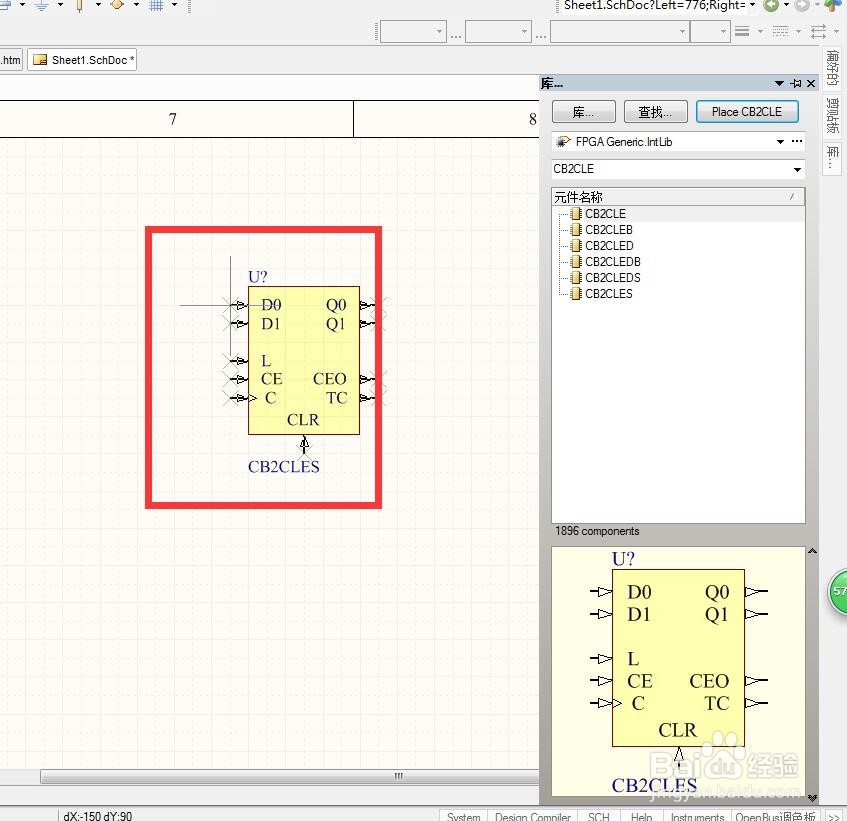The image size is (847, 821).
Task: Open the library panel options triangle menu
Action: click(779, 83)
